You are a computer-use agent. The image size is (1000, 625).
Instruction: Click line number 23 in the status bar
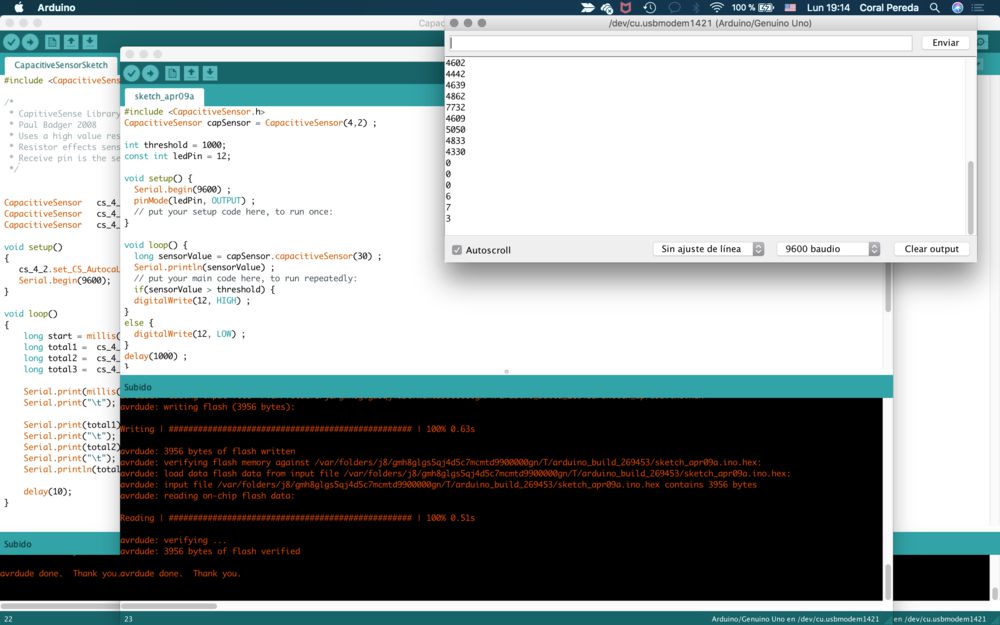128,619
